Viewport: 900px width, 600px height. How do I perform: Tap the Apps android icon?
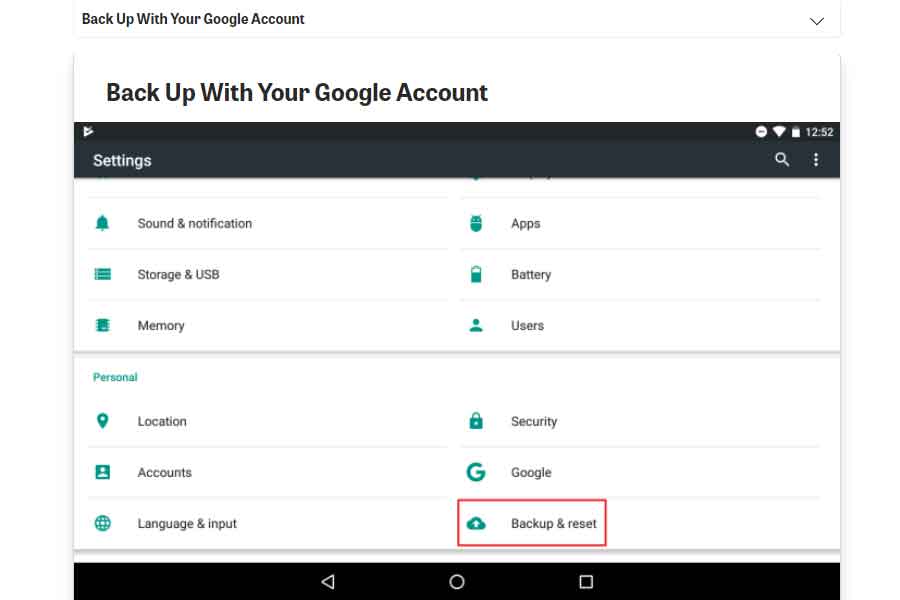476,224
